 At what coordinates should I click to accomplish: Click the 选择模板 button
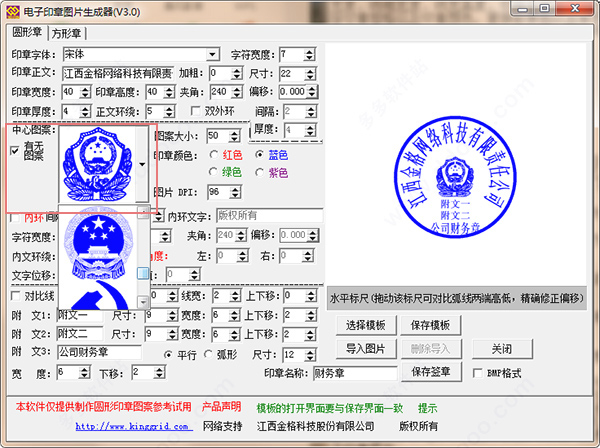tap(364, 325)
